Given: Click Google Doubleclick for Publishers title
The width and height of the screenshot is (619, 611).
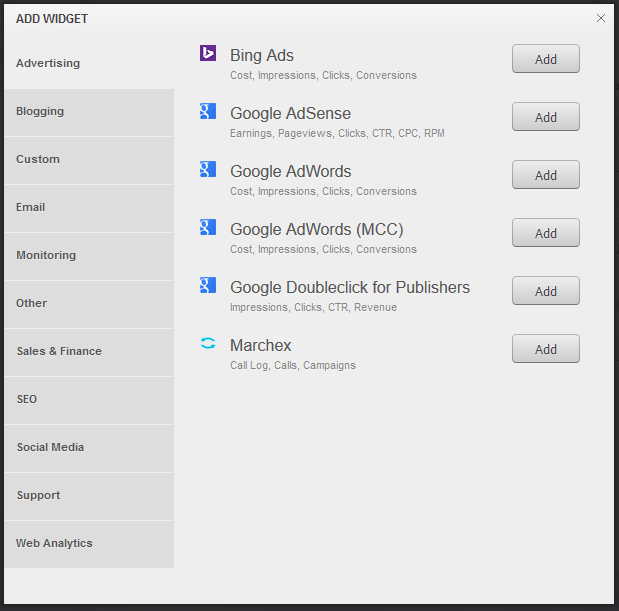Looking at the screenshot, I should (350, 287).
